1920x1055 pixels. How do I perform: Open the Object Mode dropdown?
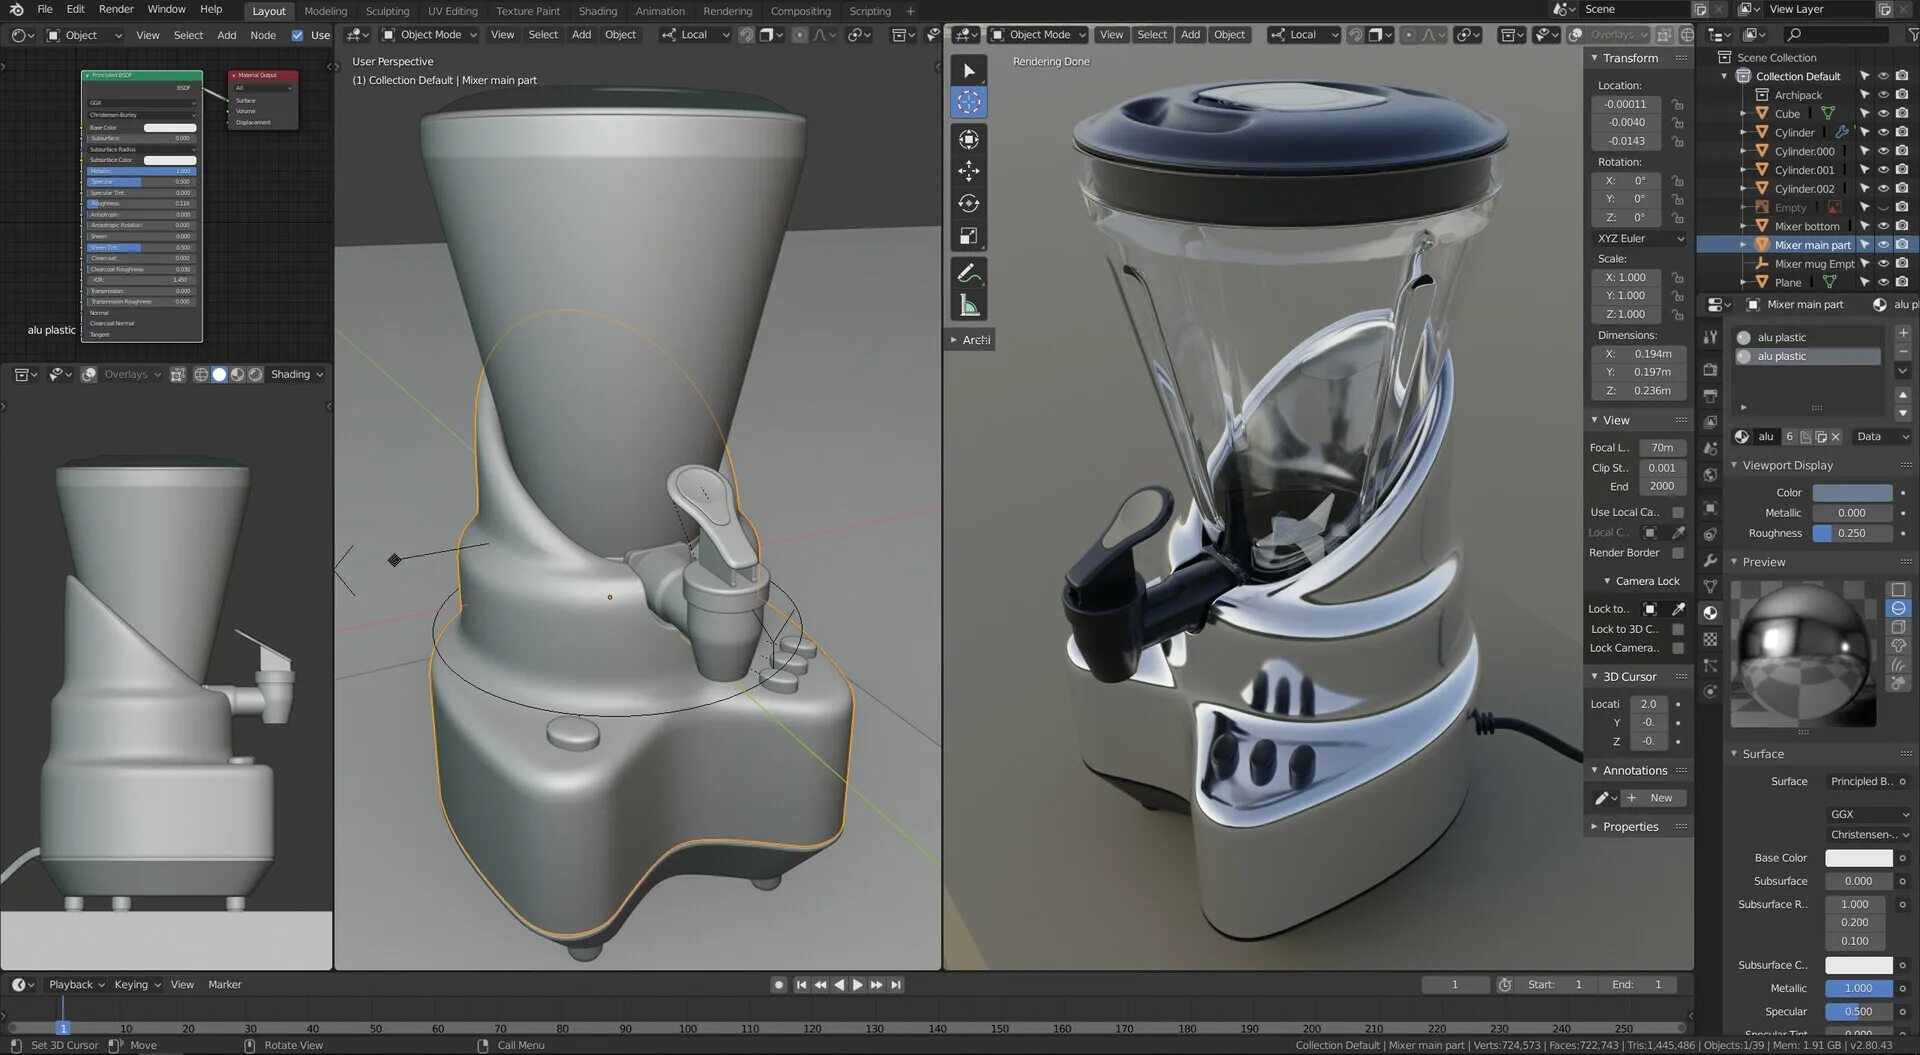(x=430, y=35)
